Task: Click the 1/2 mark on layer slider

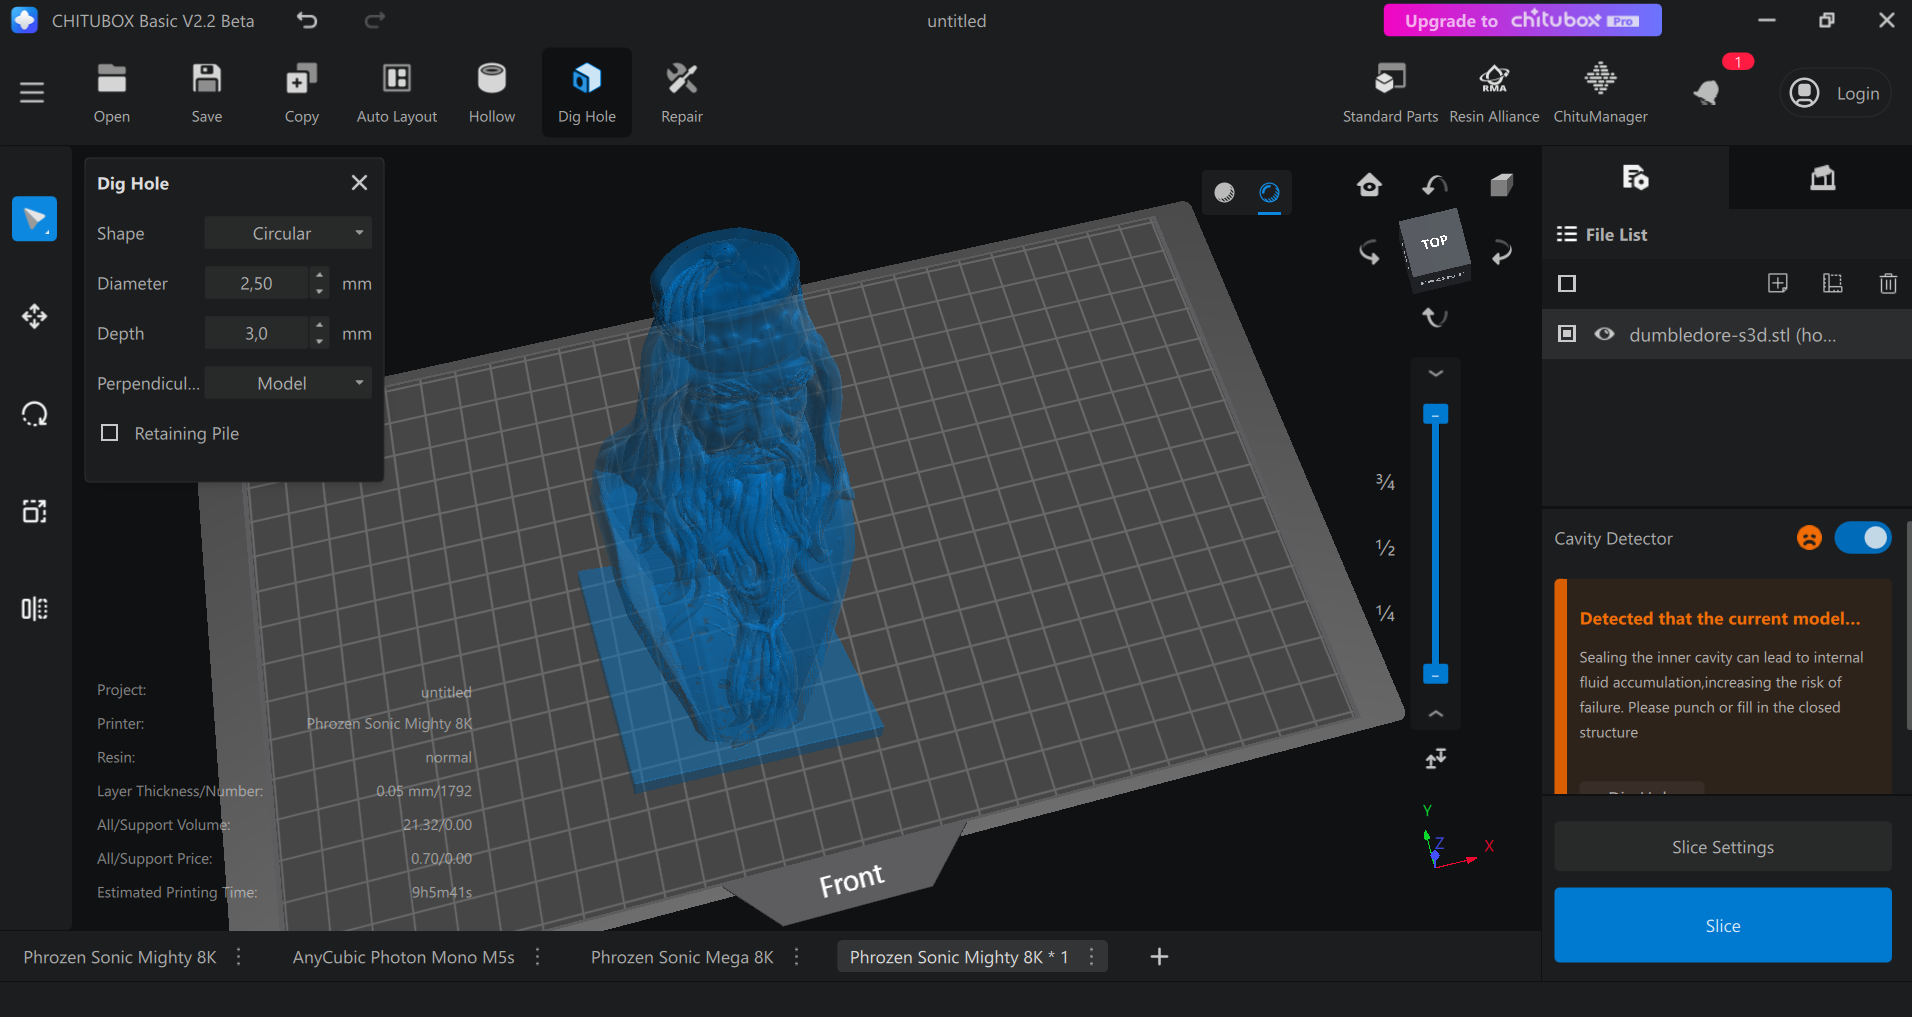Action: point(1385,548)
